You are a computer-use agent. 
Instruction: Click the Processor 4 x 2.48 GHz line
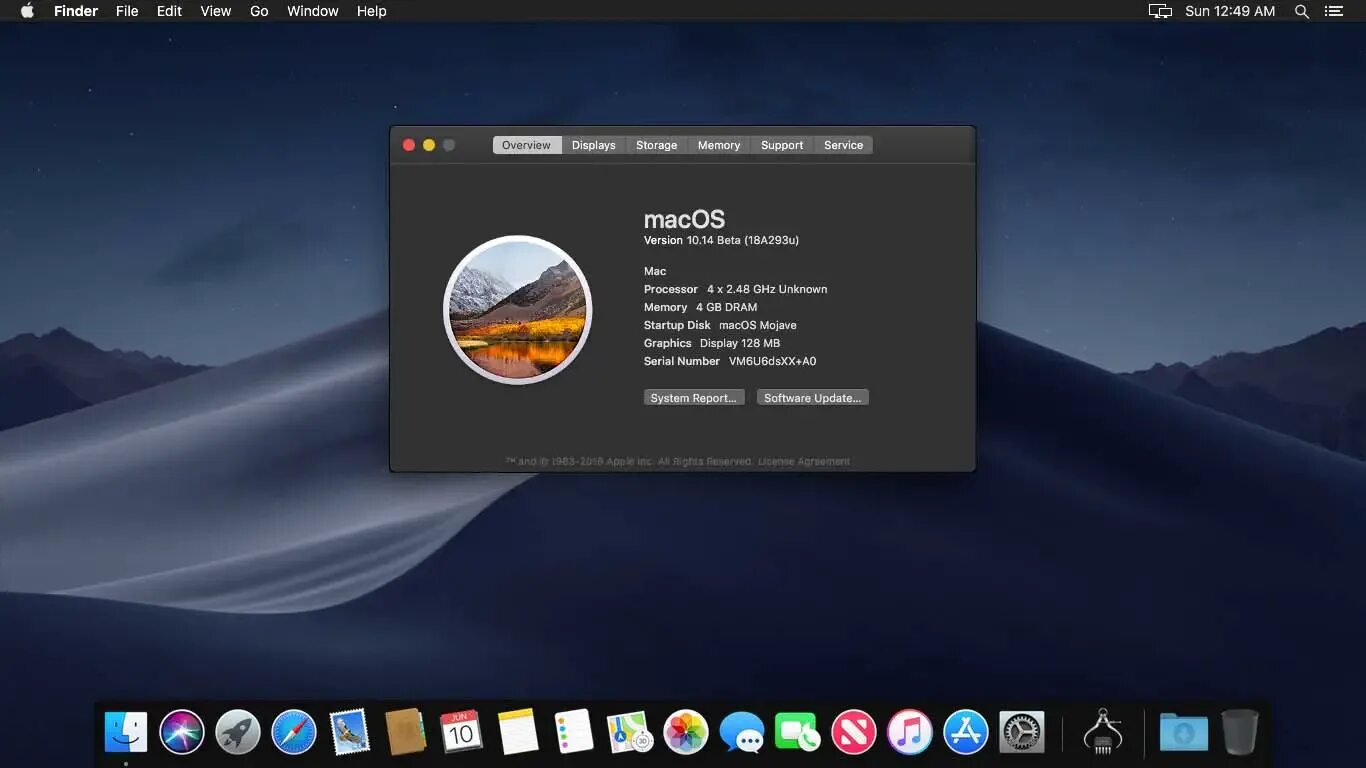tap(736, 289)
